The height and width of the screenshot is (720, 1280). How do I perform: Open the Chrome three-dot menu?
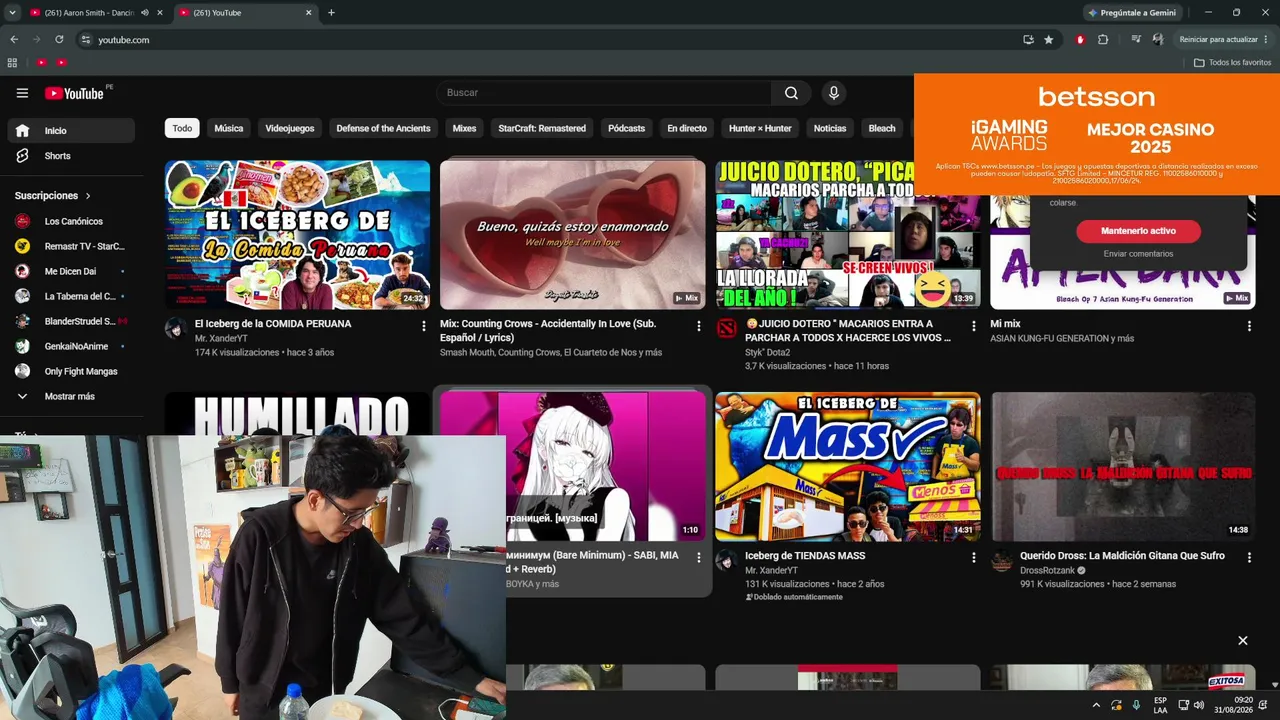pos(1266,40)
